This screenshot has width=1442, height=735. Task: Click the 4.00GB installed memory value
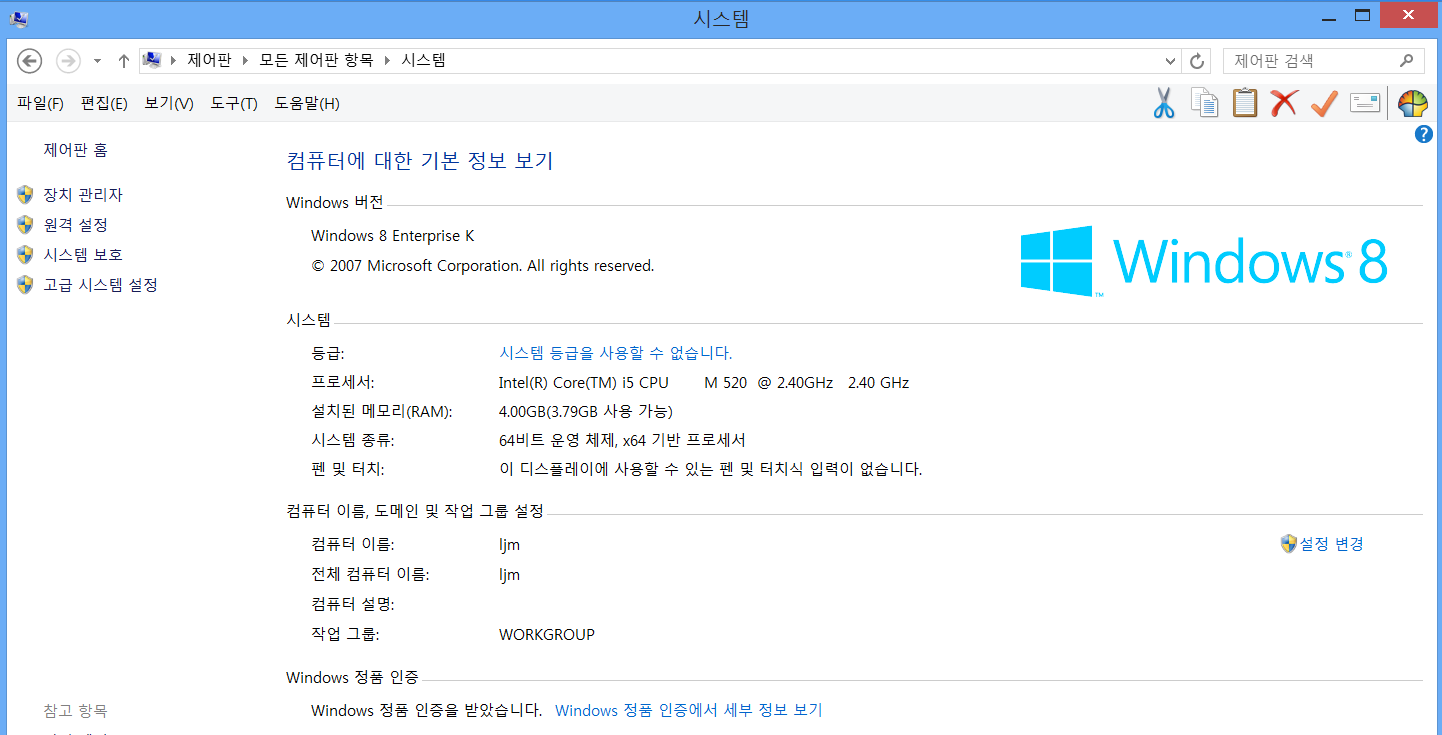tap(586, 411)
